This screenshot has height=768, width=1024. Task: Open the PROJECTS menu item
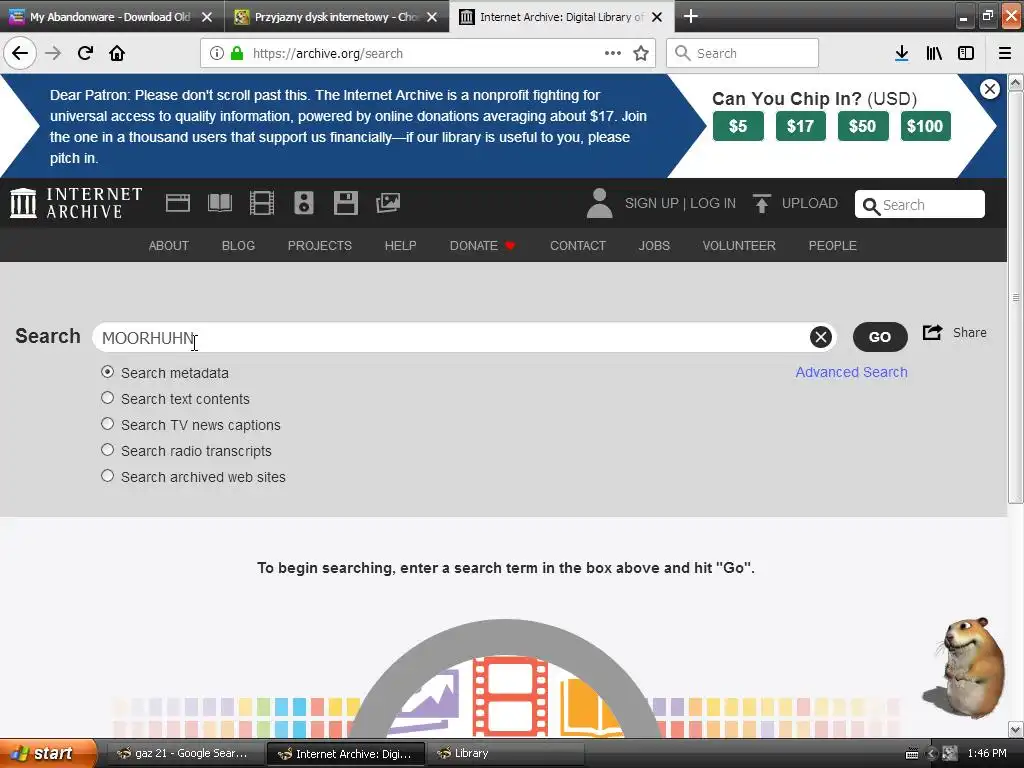[320, 246]
